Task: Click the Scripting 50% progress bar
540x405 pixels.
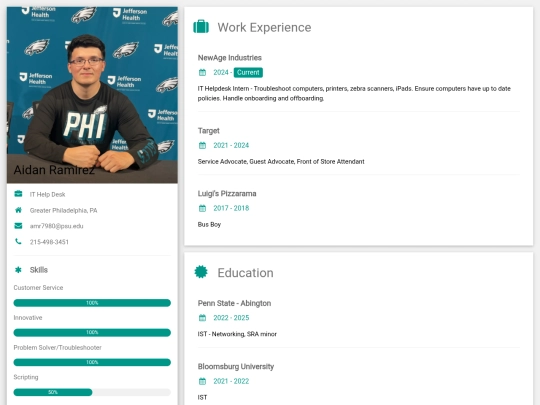Action: pyautogui.click(x=92, y=392)
